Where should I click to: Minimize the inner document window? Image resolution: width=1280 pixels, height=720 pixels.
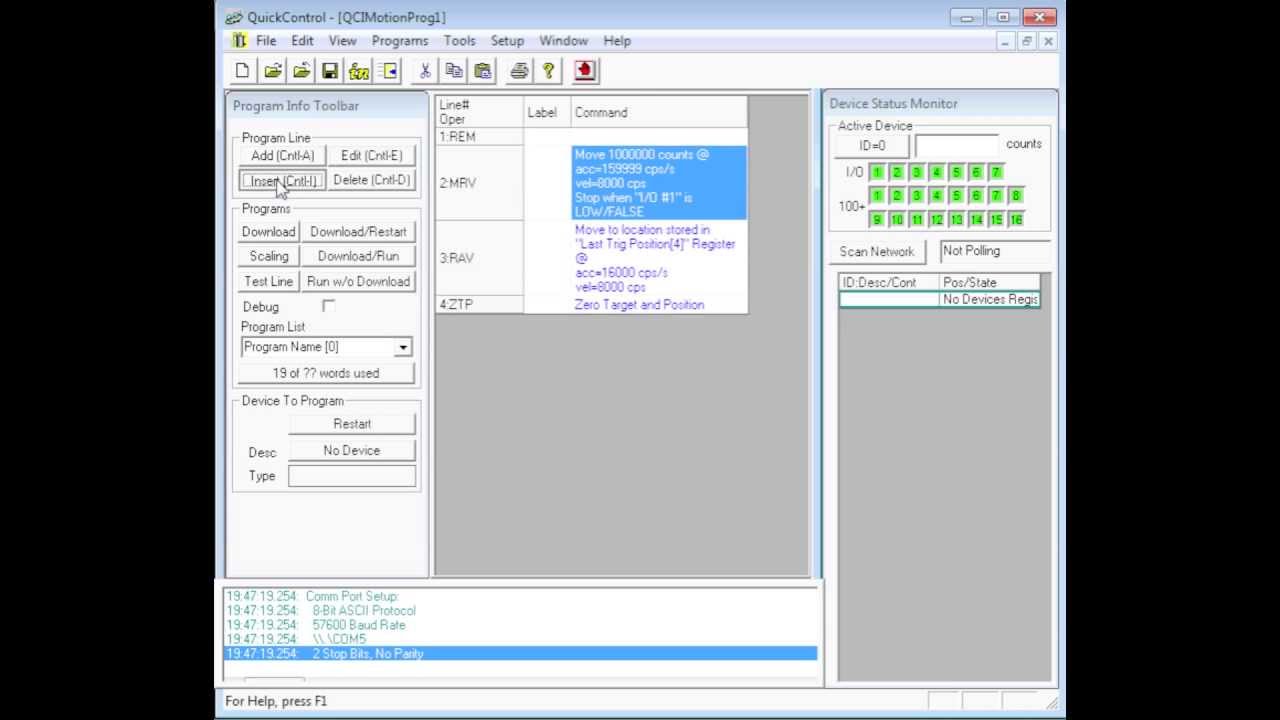tap(1007, 41)
